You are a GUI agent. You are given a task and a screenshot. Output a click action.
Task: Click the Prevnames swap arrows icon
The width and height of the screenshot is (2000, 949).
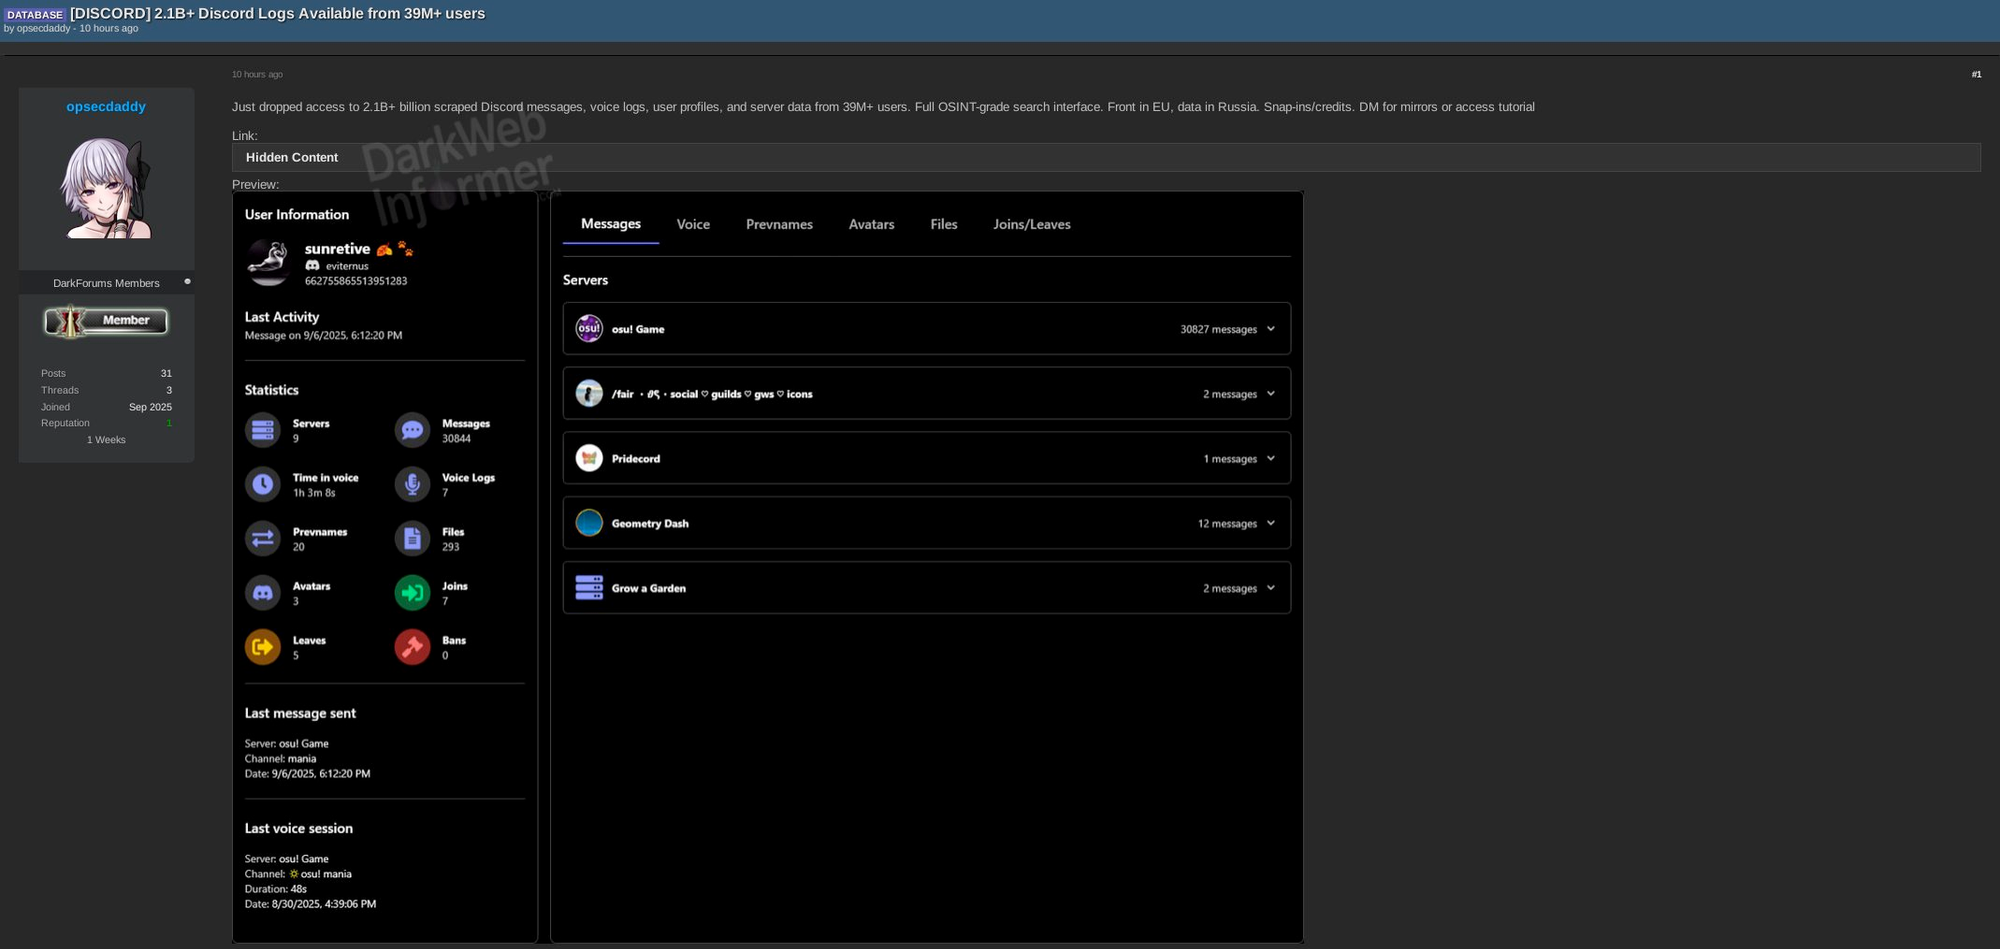(263, 539)
